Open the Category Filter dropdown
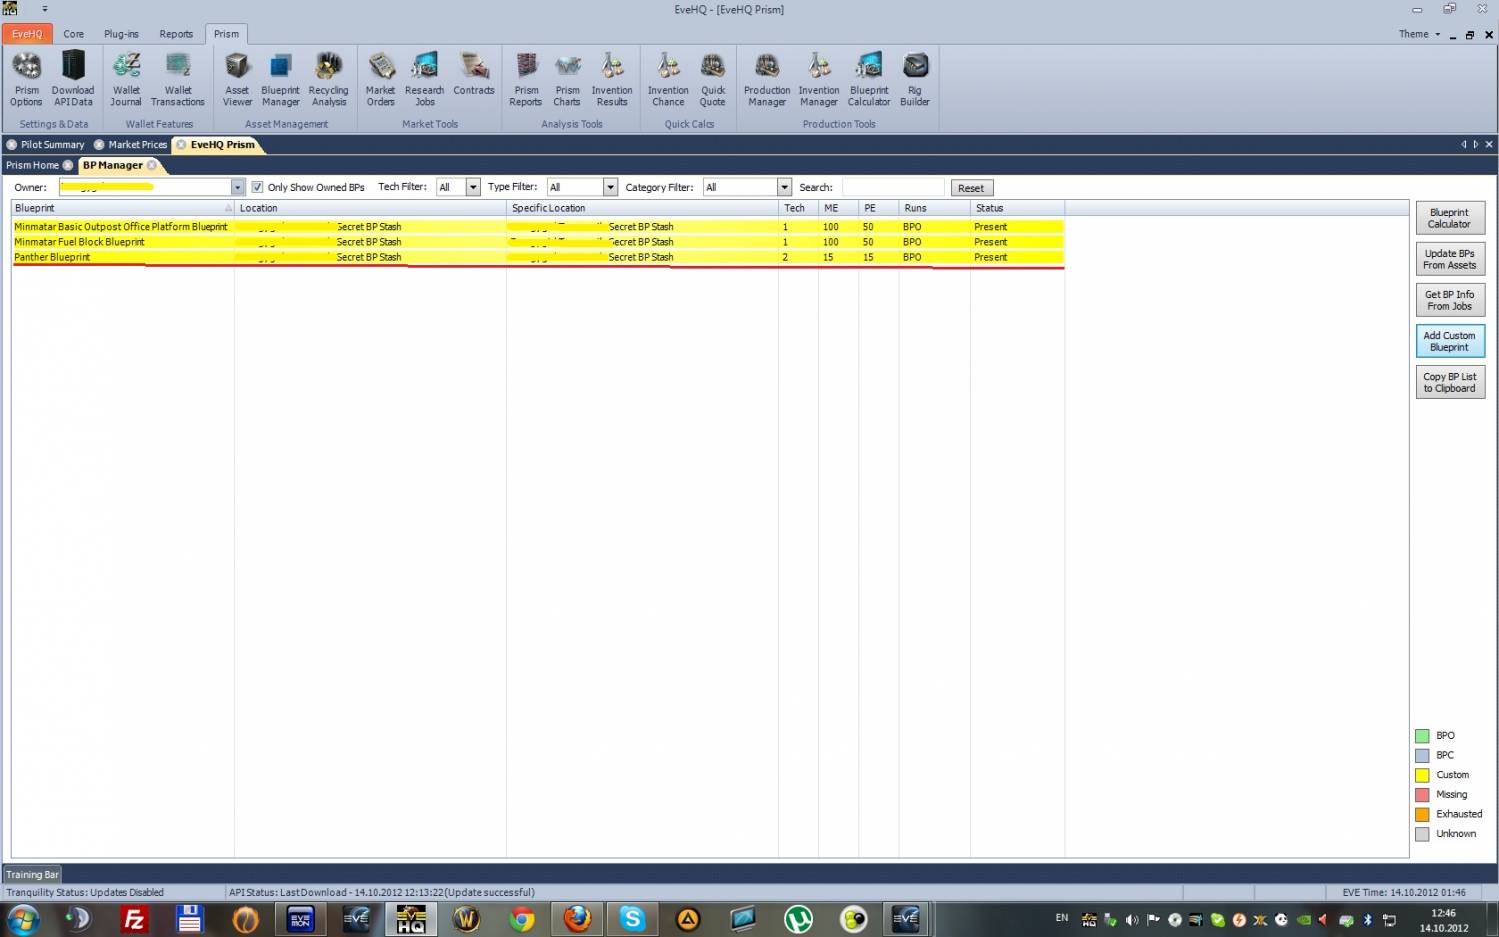This screenshot has width=1499, height=937. (784, 187)
